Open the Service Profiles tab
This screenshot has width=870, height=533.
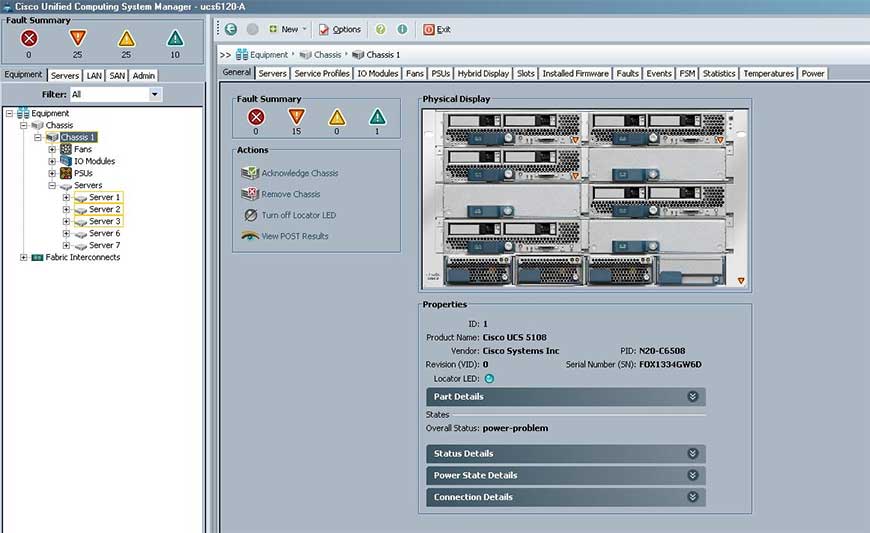[322, 73]
